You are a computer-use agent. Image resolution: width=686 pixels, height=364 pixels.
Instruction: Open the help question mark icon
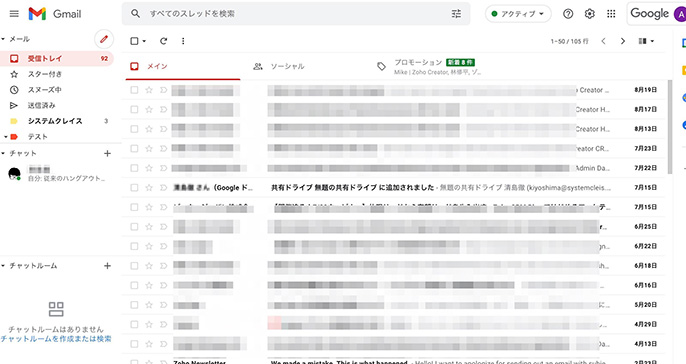(x=568, y=14)
